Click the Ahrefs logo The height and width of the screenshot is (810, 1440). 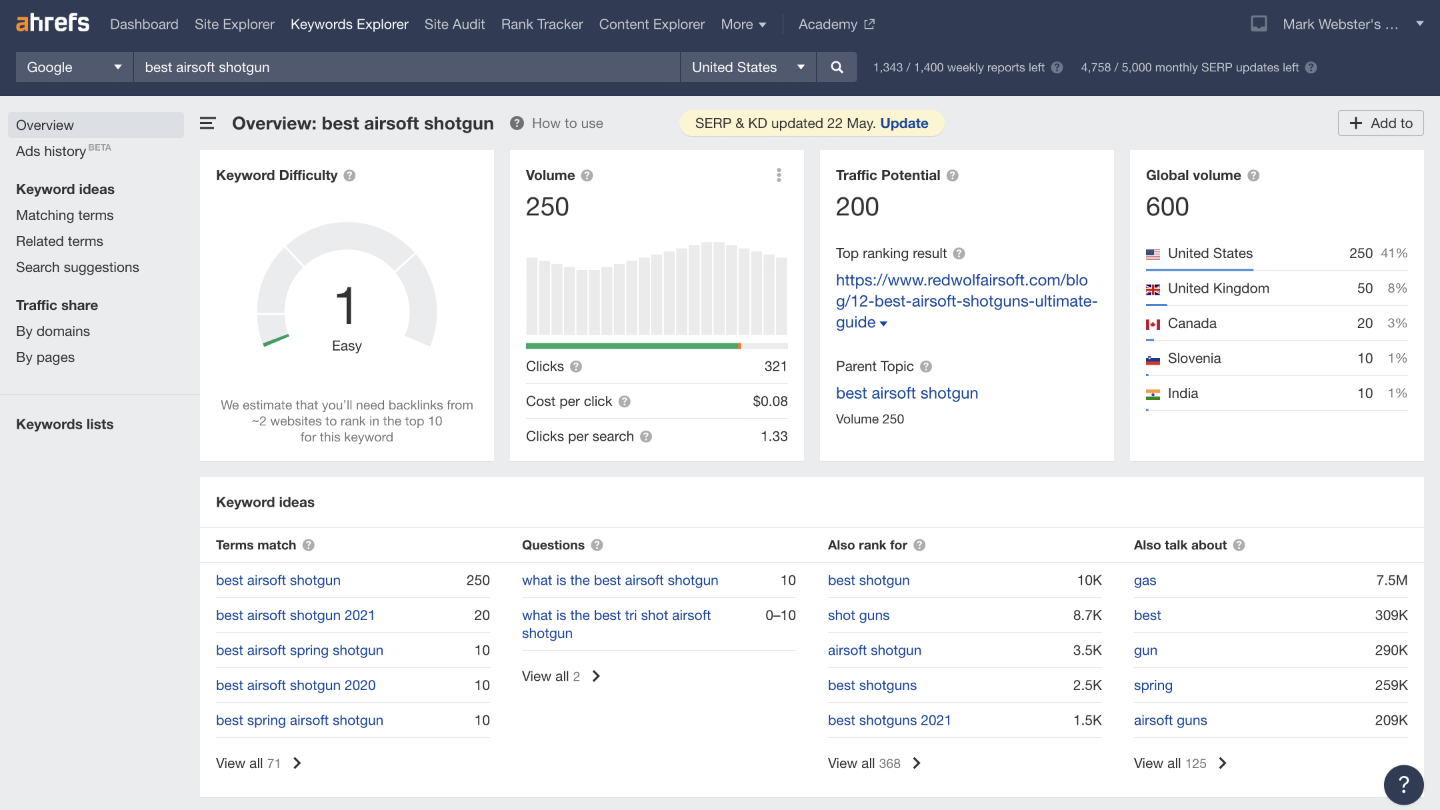coord(53,23)
